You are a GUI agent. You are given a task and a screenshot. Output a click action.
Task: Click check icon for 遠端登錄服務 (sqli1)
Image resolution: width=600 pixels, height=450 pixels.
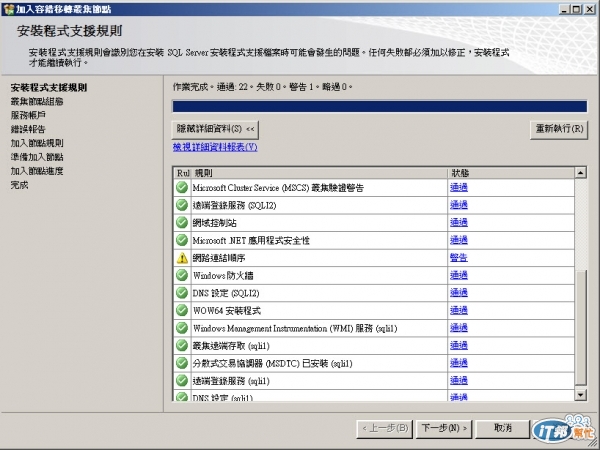point(182,381)
